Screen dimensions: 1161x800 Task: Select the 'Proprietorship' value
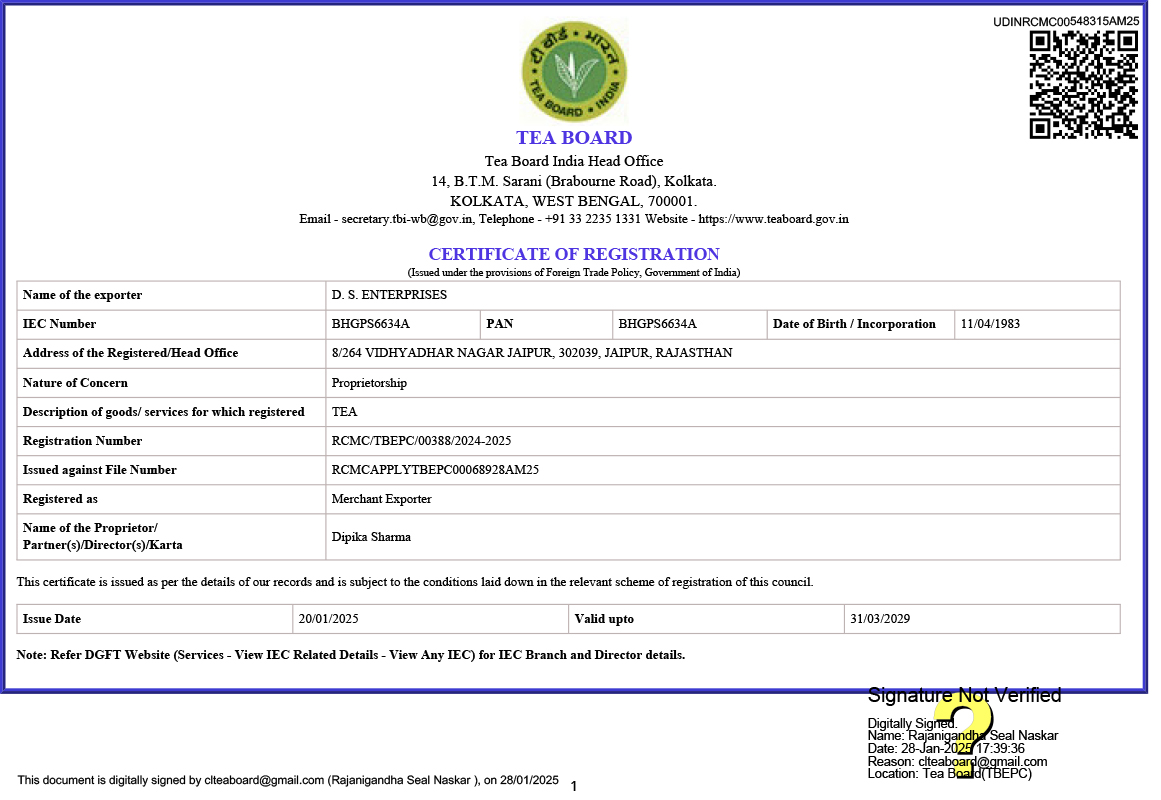369,383
